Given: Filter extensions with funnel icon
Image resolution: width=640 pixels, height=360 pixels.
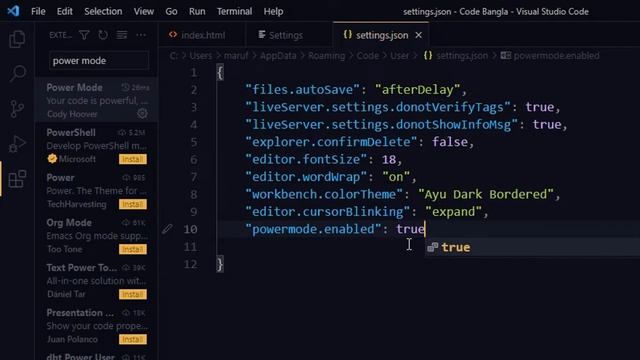Looking at the screenshot, I should click(x=84, y=35).
